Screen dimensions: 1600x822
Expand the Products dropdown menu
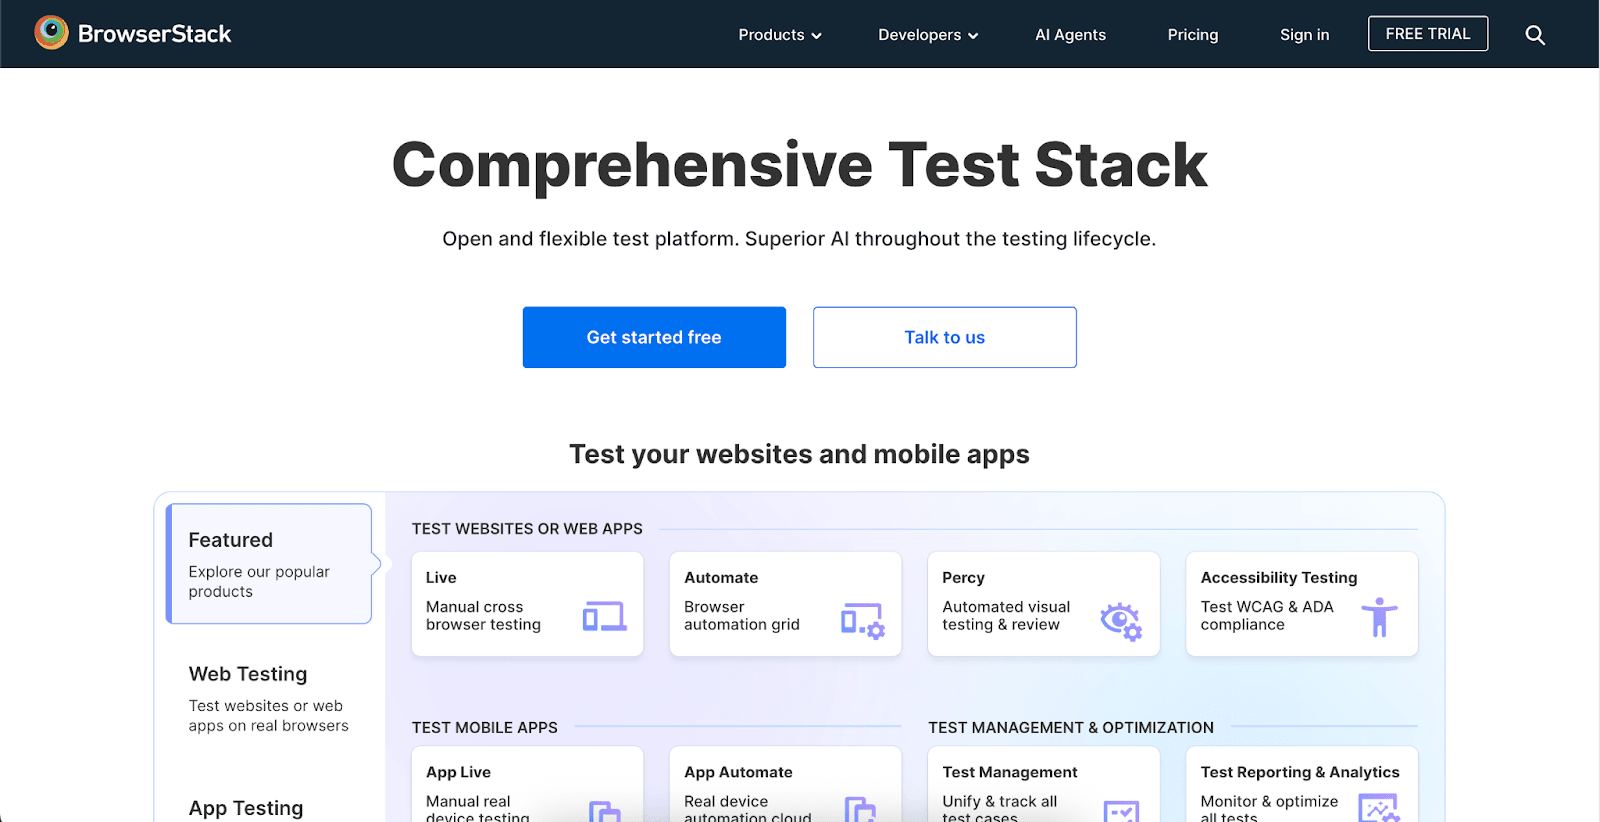[779, 35]
